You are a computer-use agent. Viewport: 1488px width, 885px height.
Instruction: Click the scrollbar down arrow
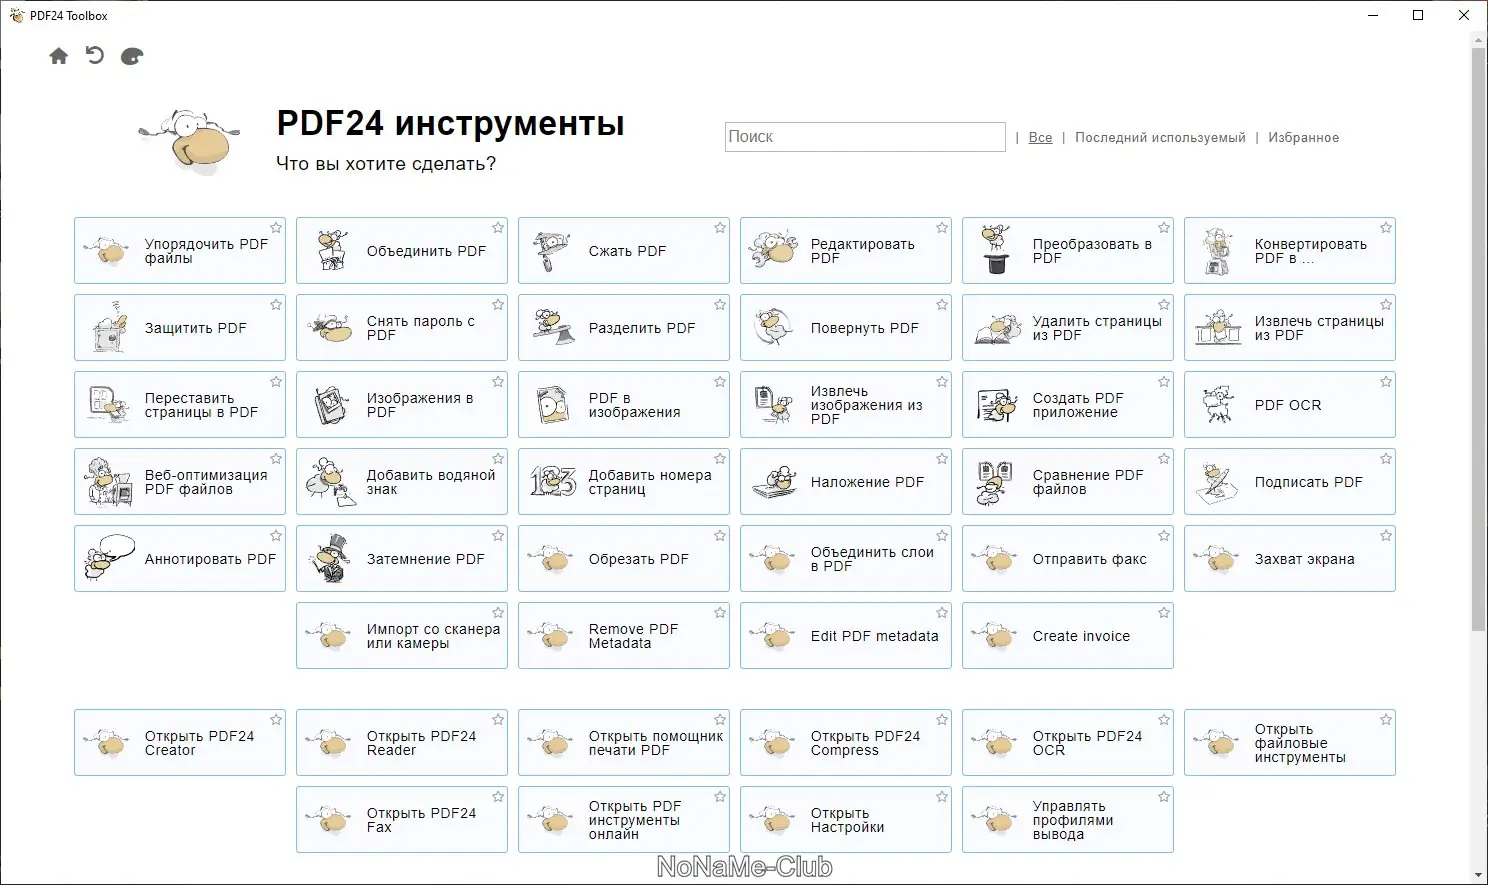click(x=1478, y=876)
